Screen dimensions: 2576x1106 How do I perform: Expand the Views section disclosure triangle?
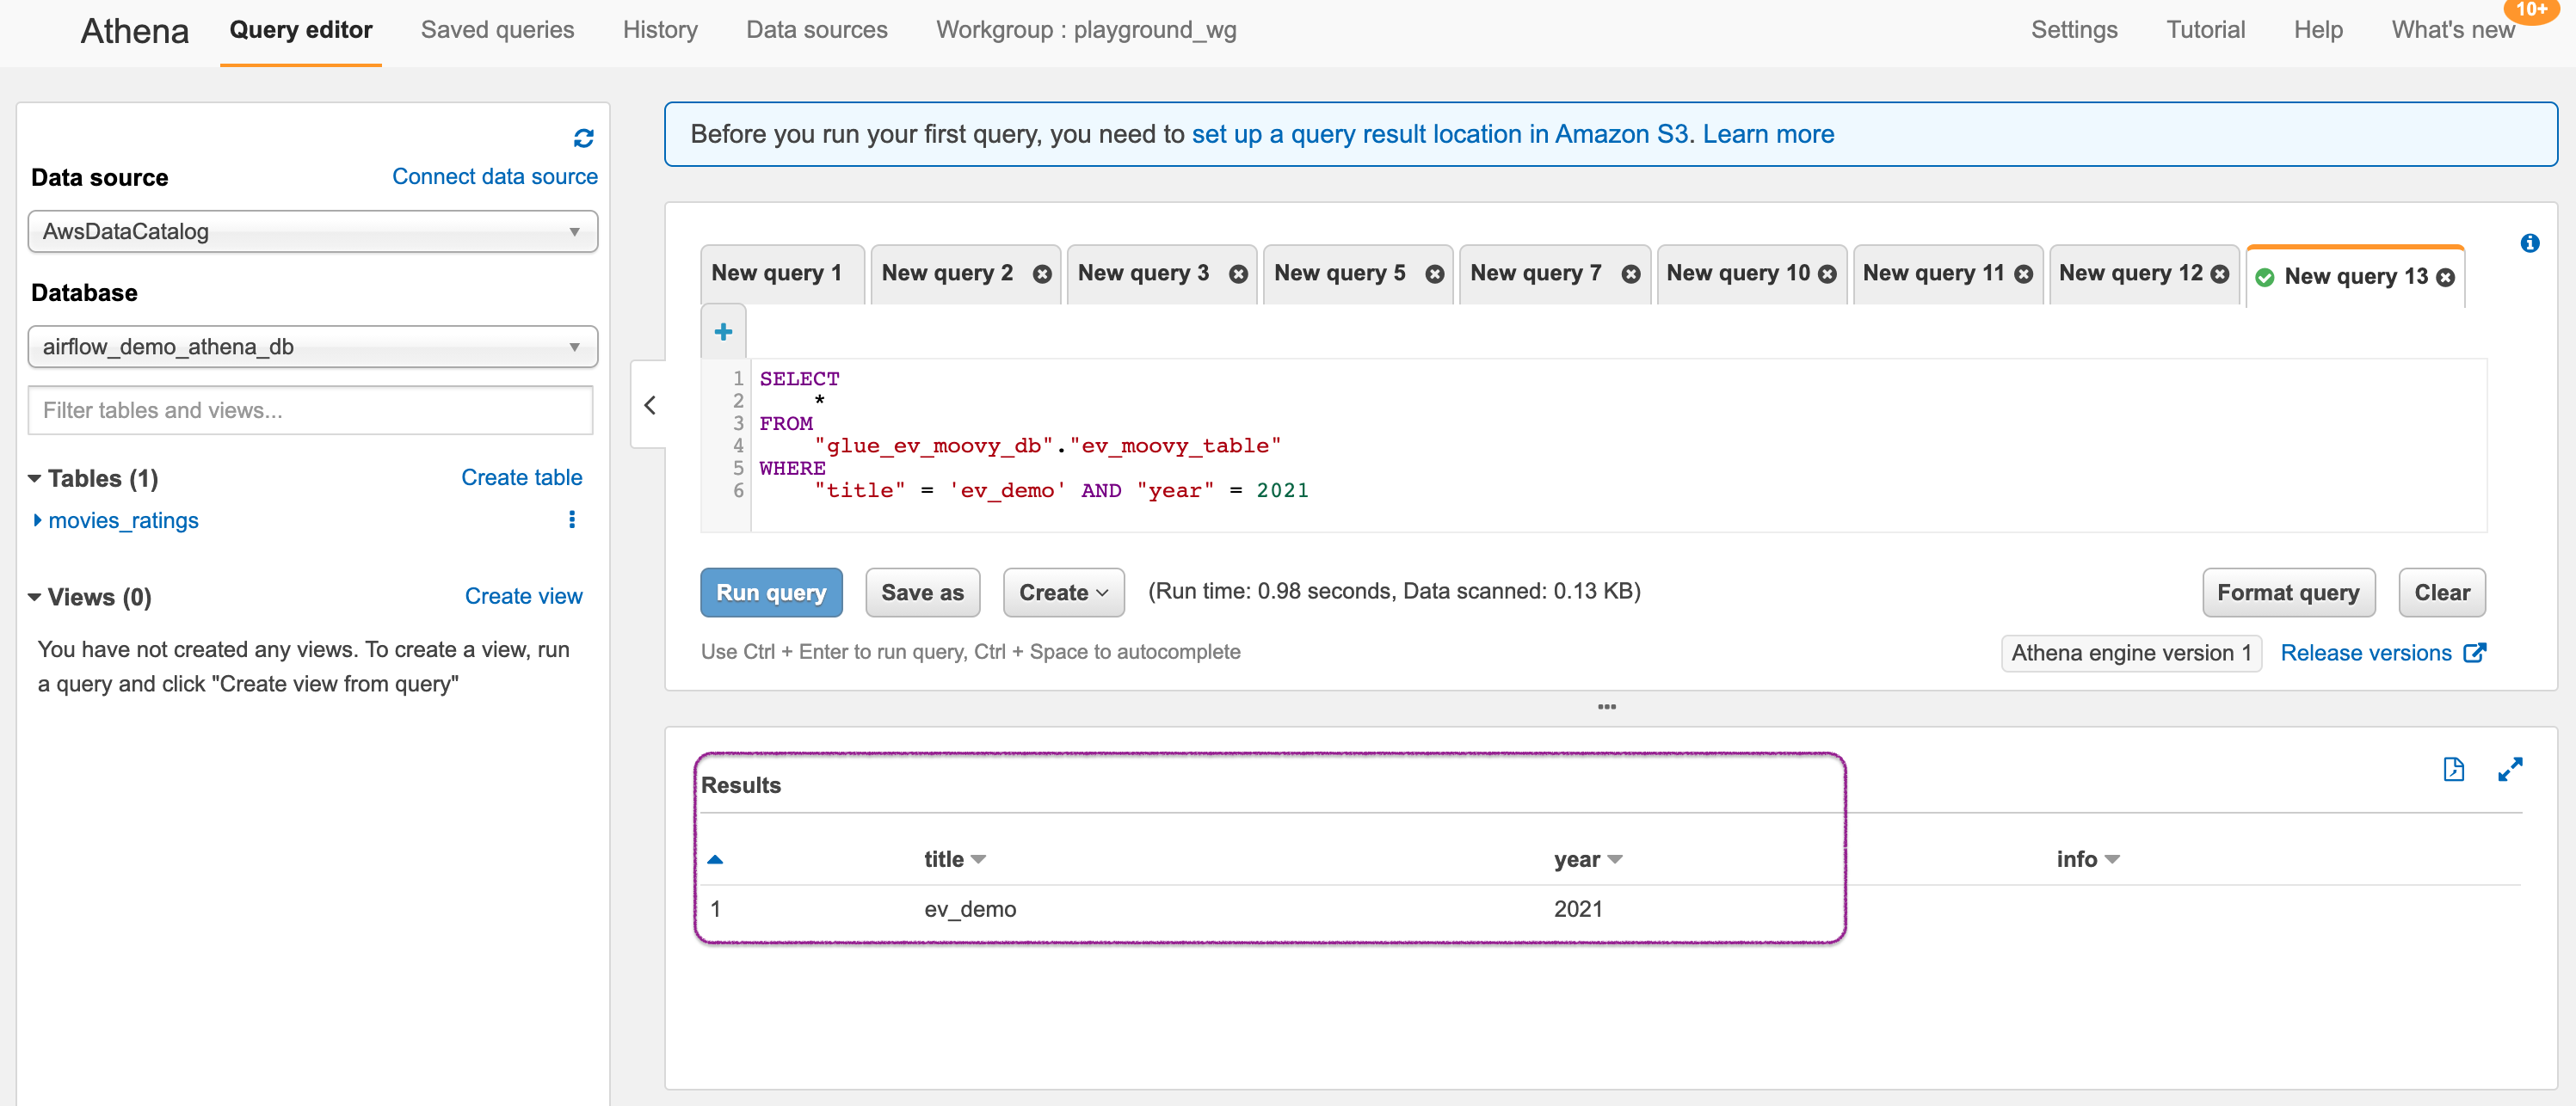36,597
